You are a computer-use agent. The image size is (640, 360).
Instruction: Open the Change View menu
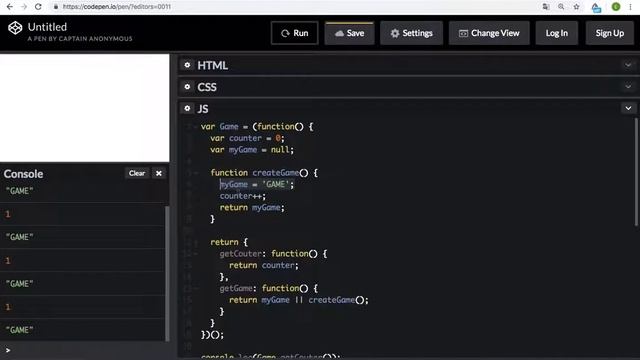point(489,33)
